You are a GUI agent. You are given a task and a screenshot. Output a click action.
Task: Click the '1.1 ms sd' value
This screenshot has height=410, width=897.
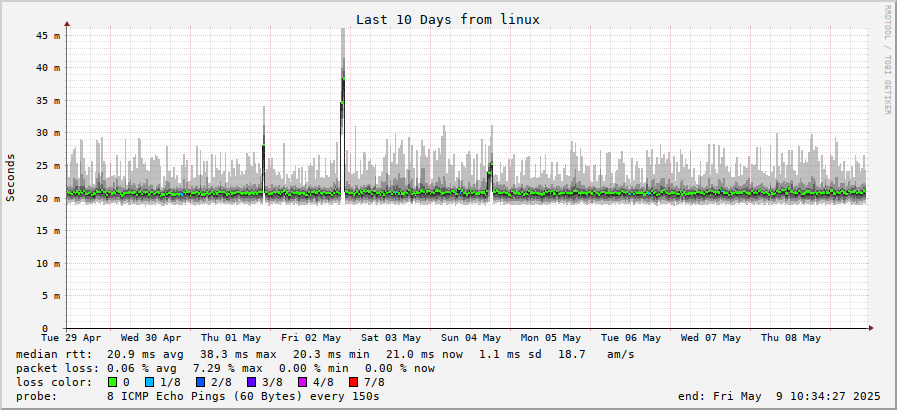[510, 355]
